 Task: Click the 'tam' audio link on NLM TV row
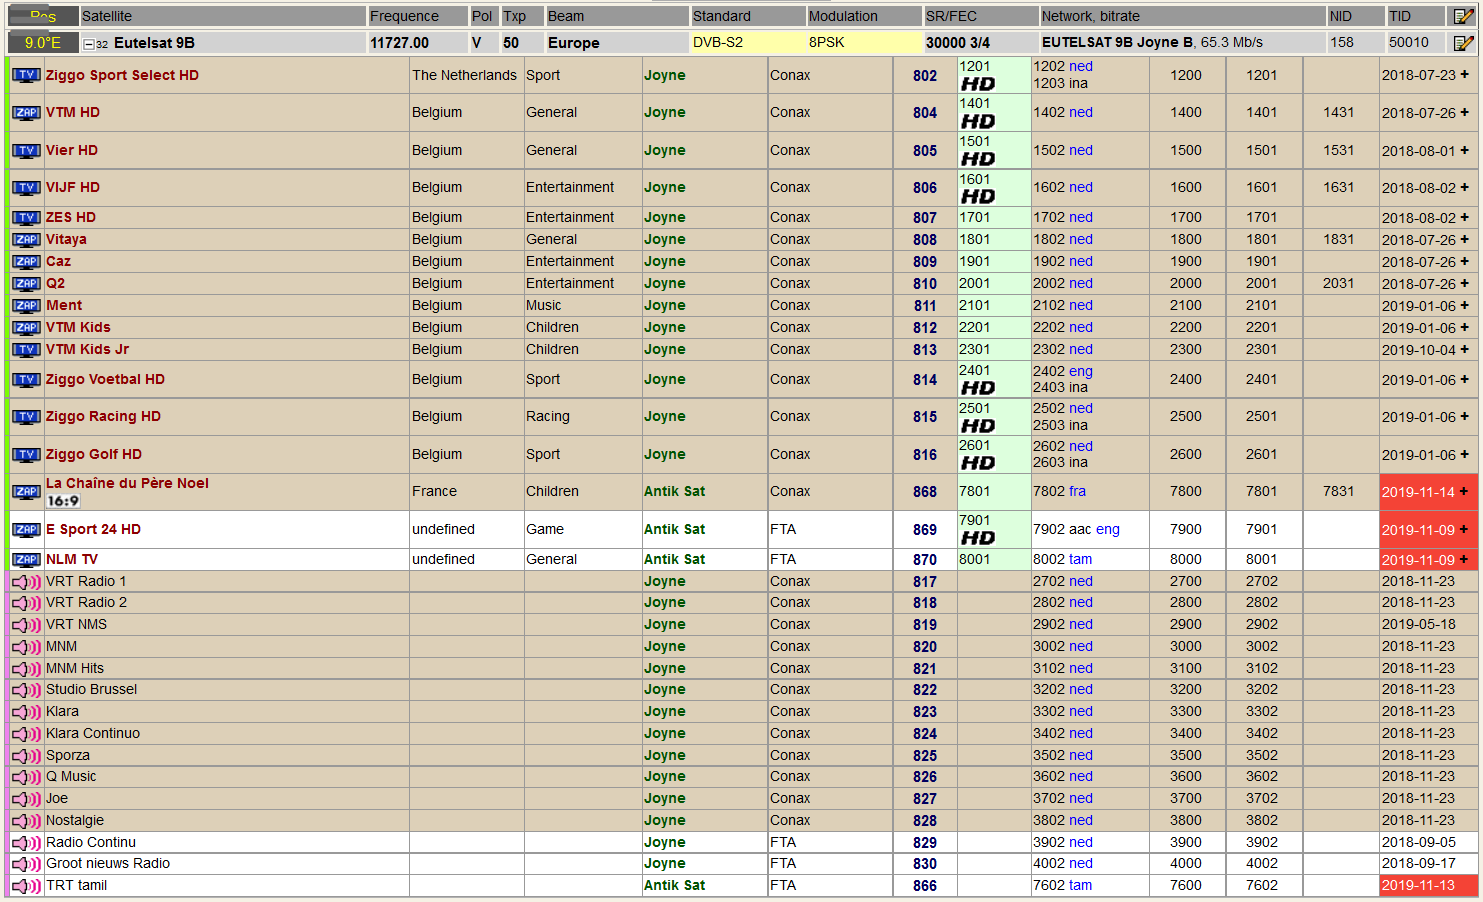1081,559
